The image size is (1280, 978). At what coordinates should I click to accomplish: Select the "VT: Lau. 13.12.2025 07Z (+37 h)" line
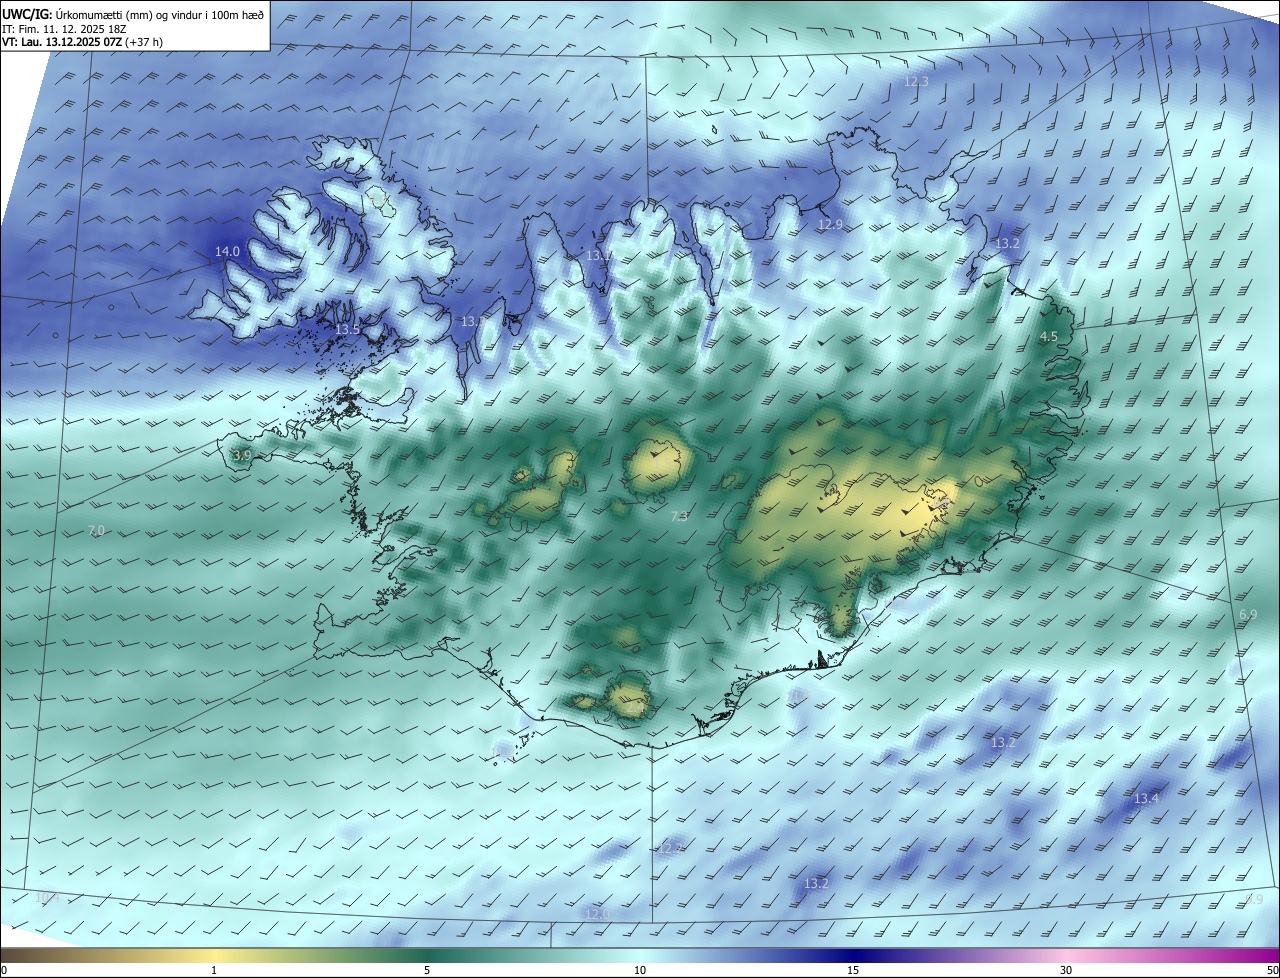click(x=82, y=42)
